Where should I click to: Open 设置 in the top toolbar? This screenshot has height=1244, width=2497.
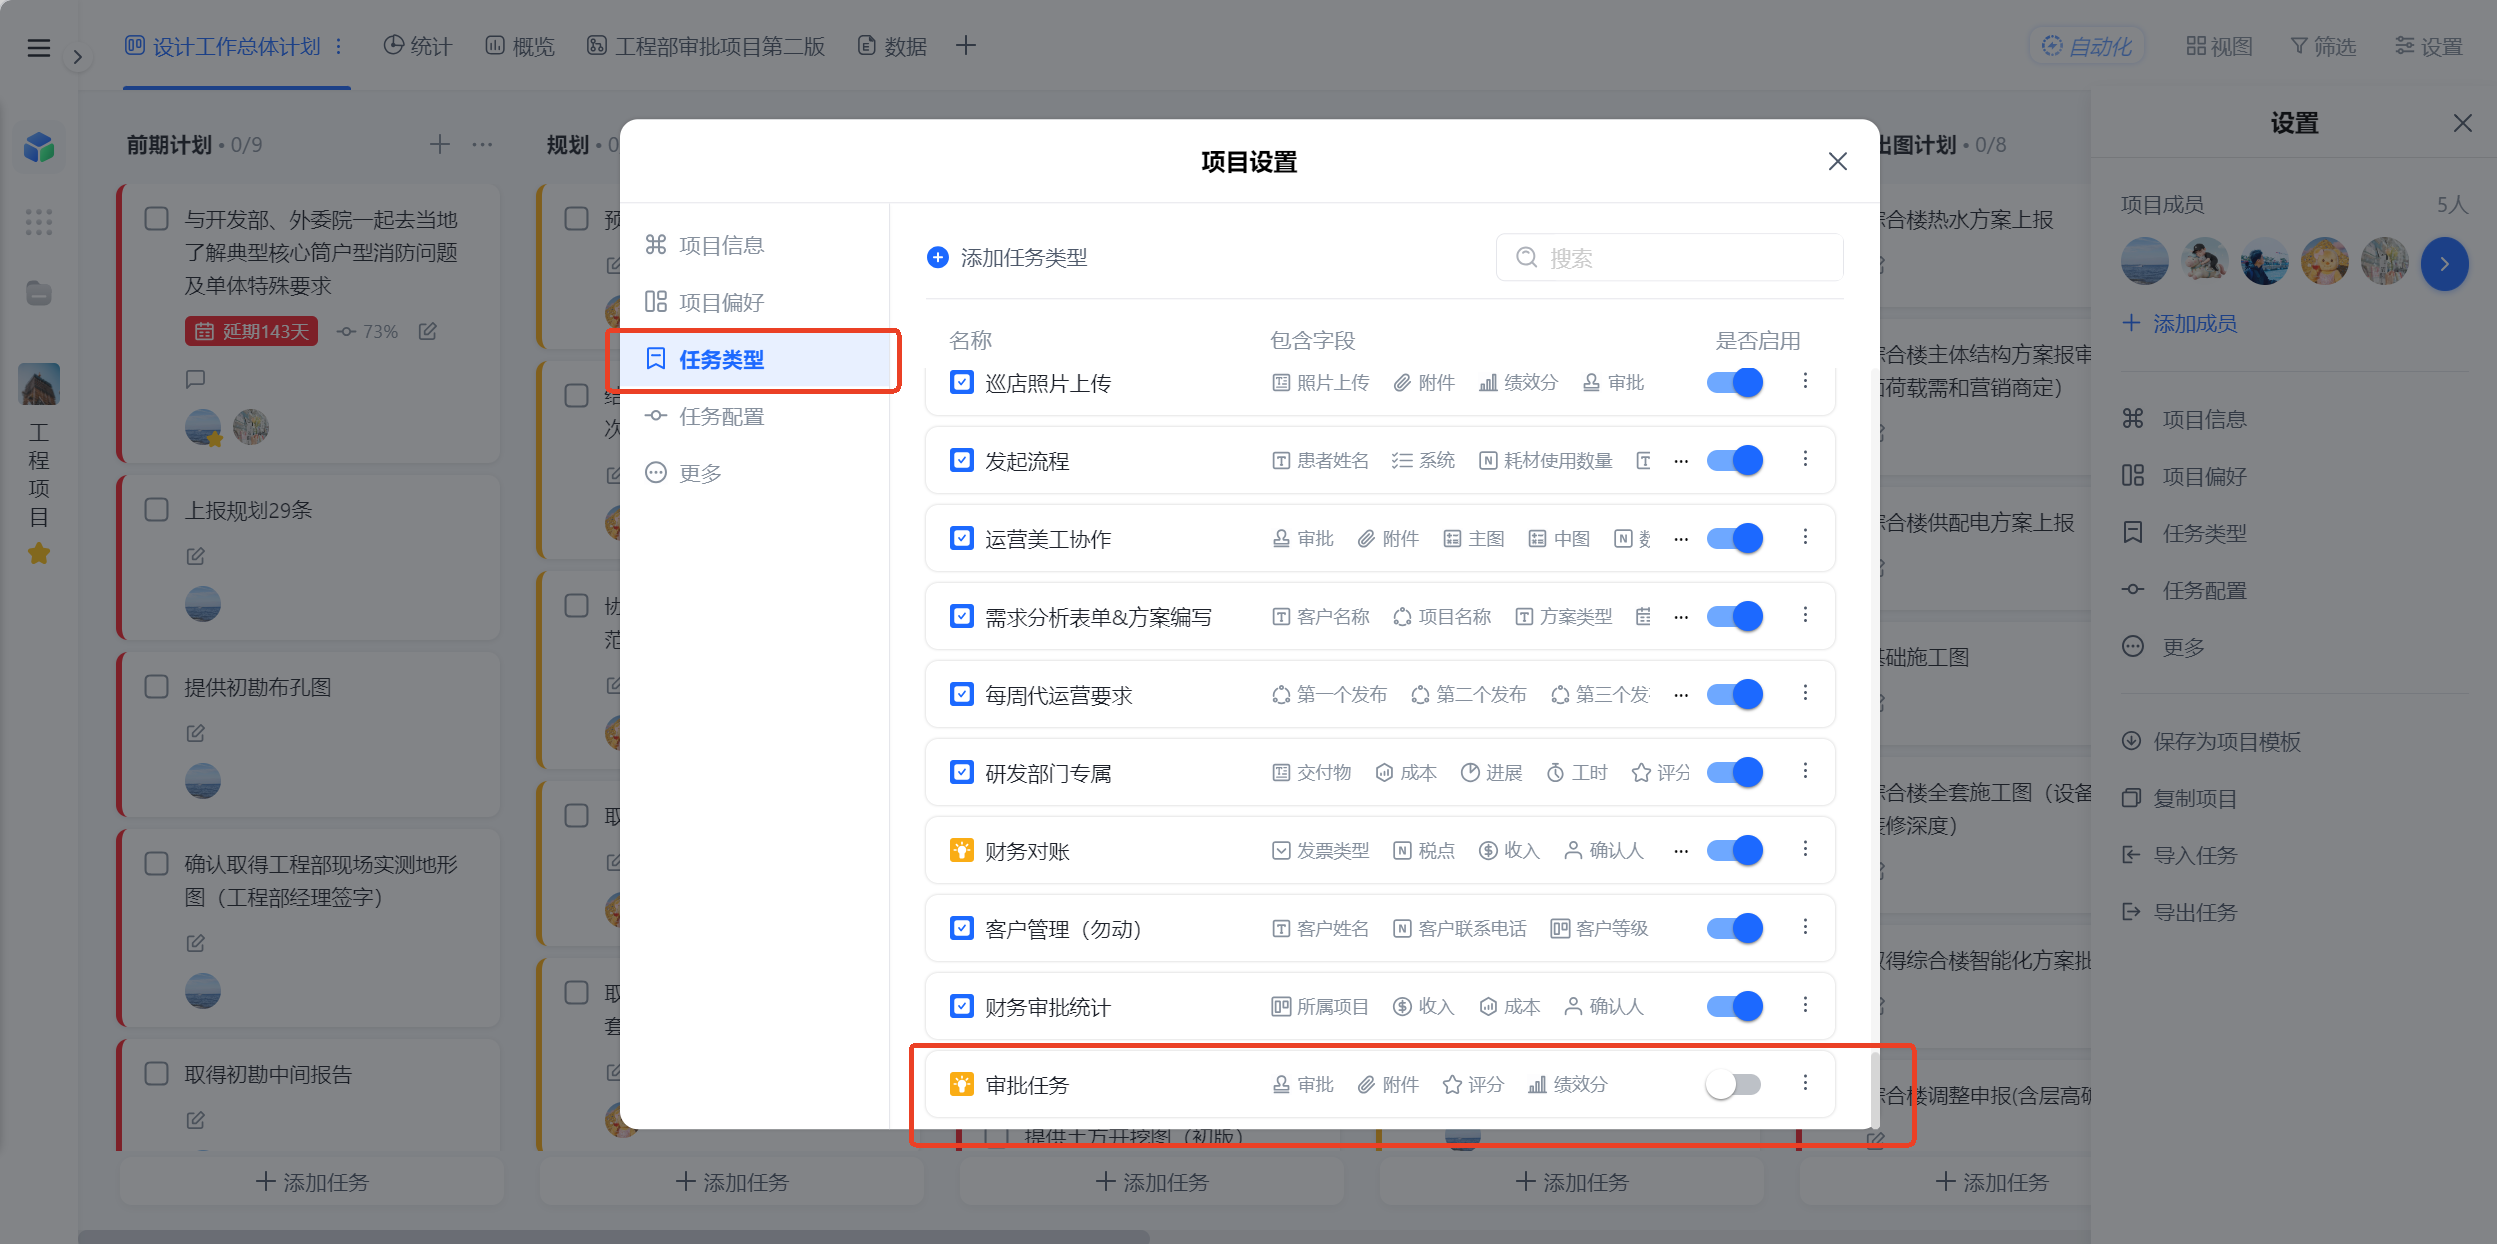coord(2429,46)
